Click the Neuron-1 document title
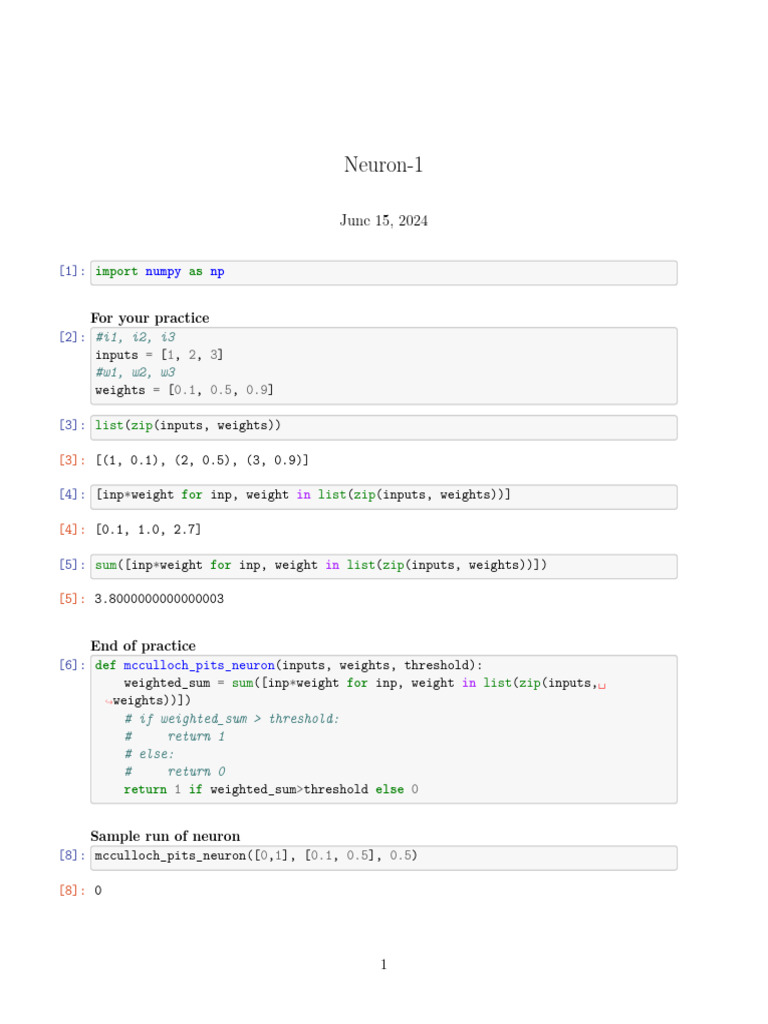The image size is (768, 1024). (383, 165)
